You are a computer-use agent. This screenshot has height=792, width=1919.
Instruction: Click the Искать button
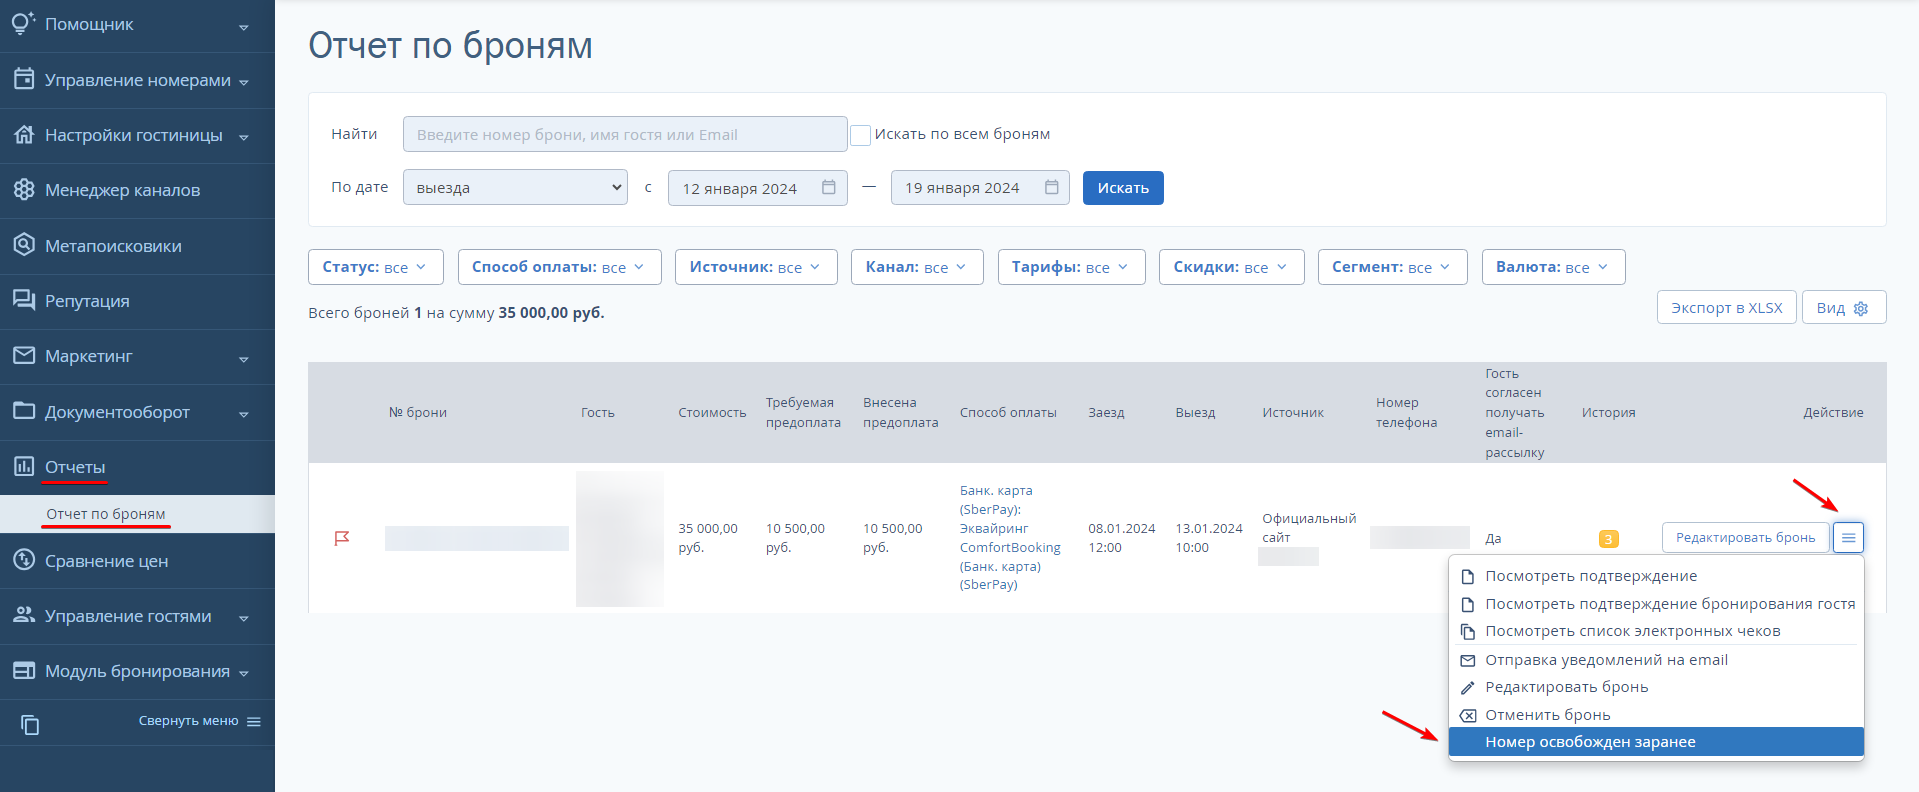pyautogui.click(x=1123, y=188)
